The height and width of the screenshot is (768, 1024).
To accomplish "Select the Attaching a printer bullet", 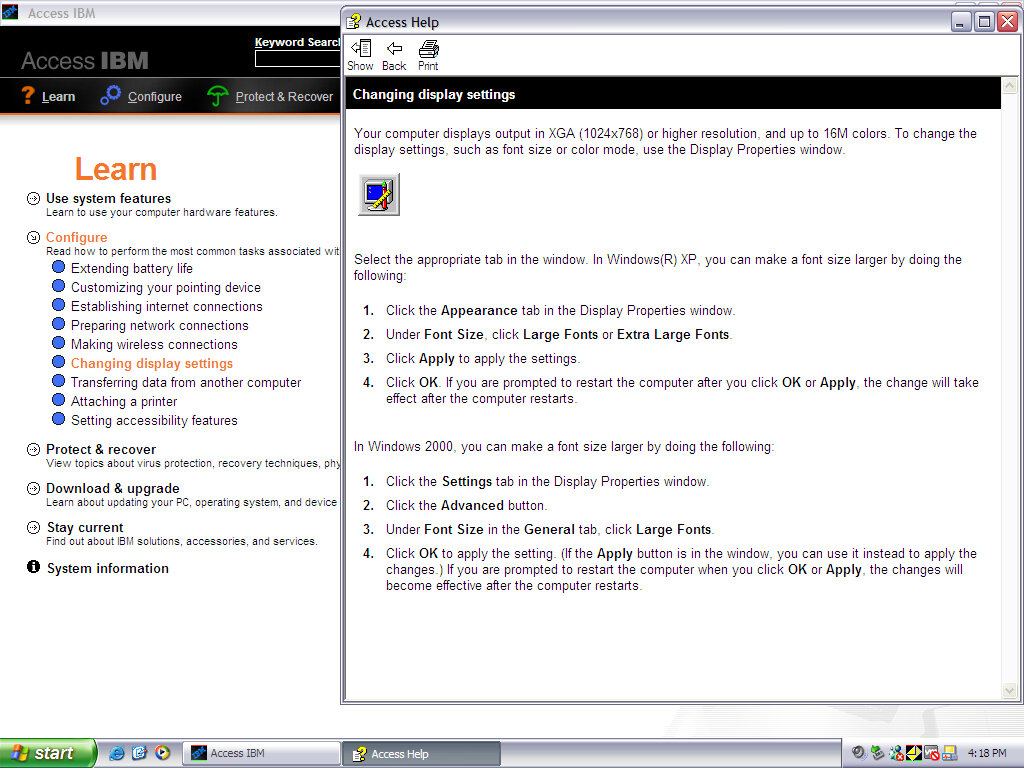I will [59, 401].
